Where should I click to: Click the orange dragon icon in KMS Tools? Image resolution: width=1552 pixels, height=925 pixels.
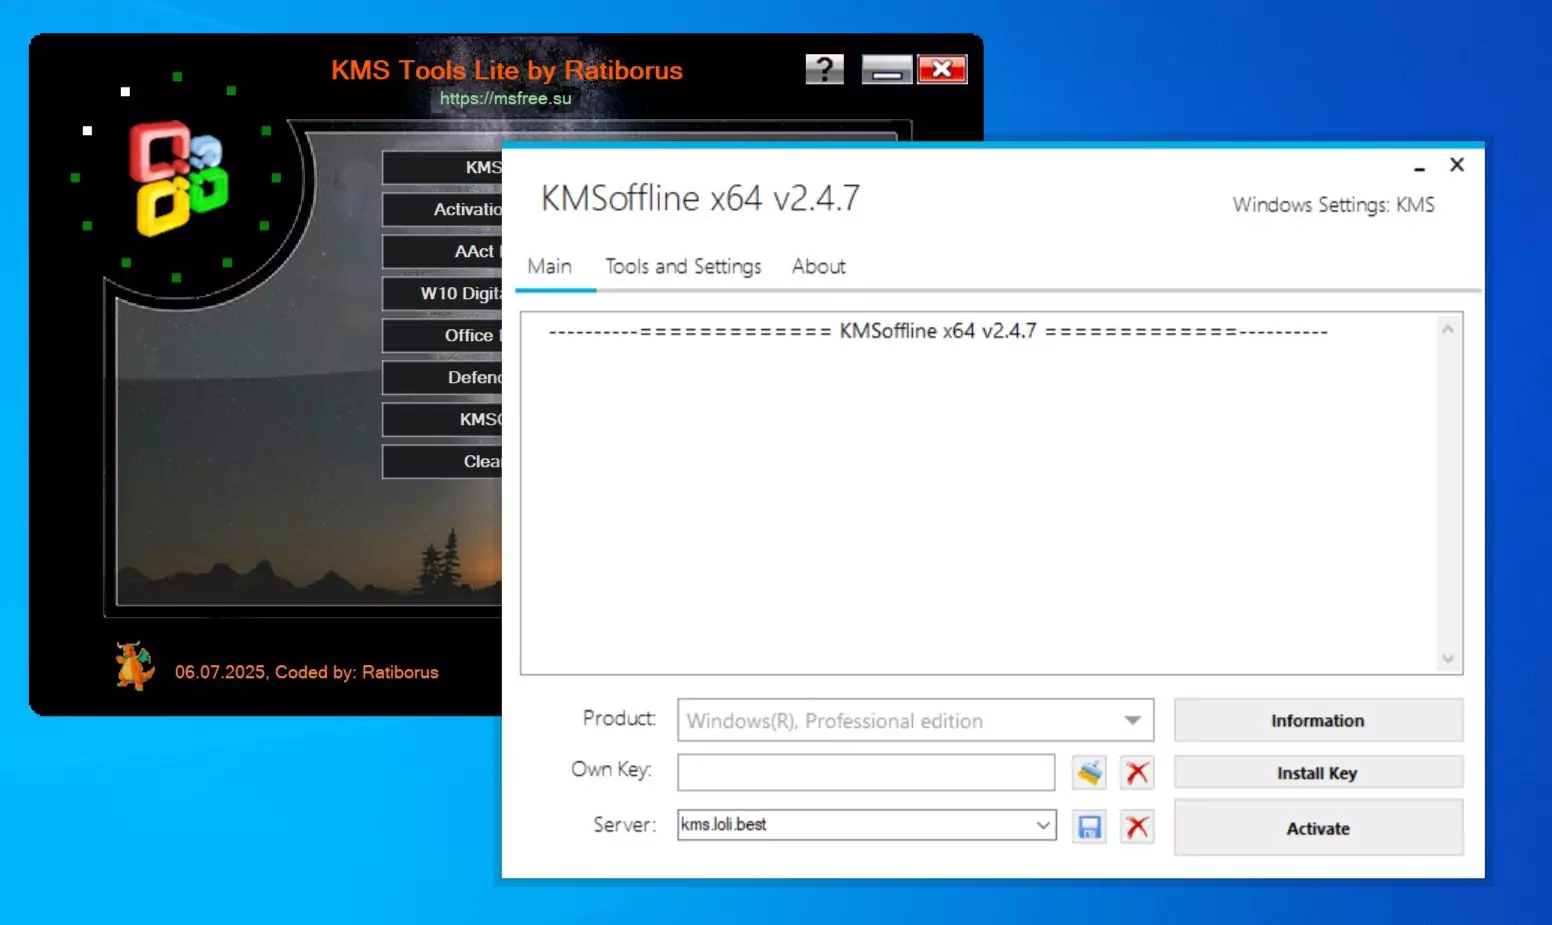point(134,666)
